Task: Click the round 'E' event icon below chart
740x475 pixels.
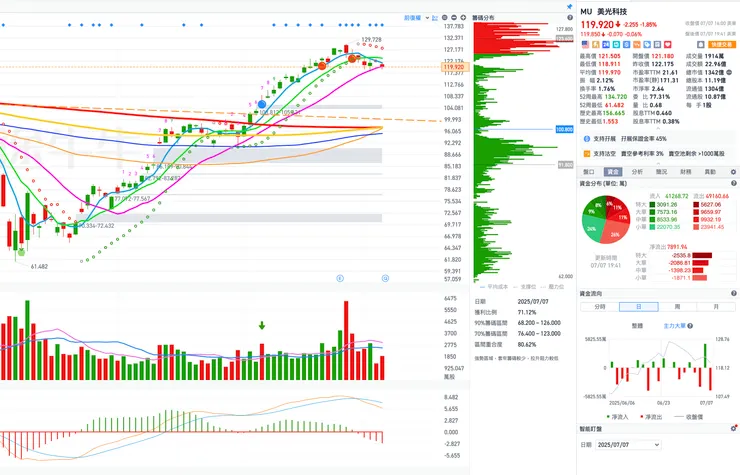Action: [340, 278]
